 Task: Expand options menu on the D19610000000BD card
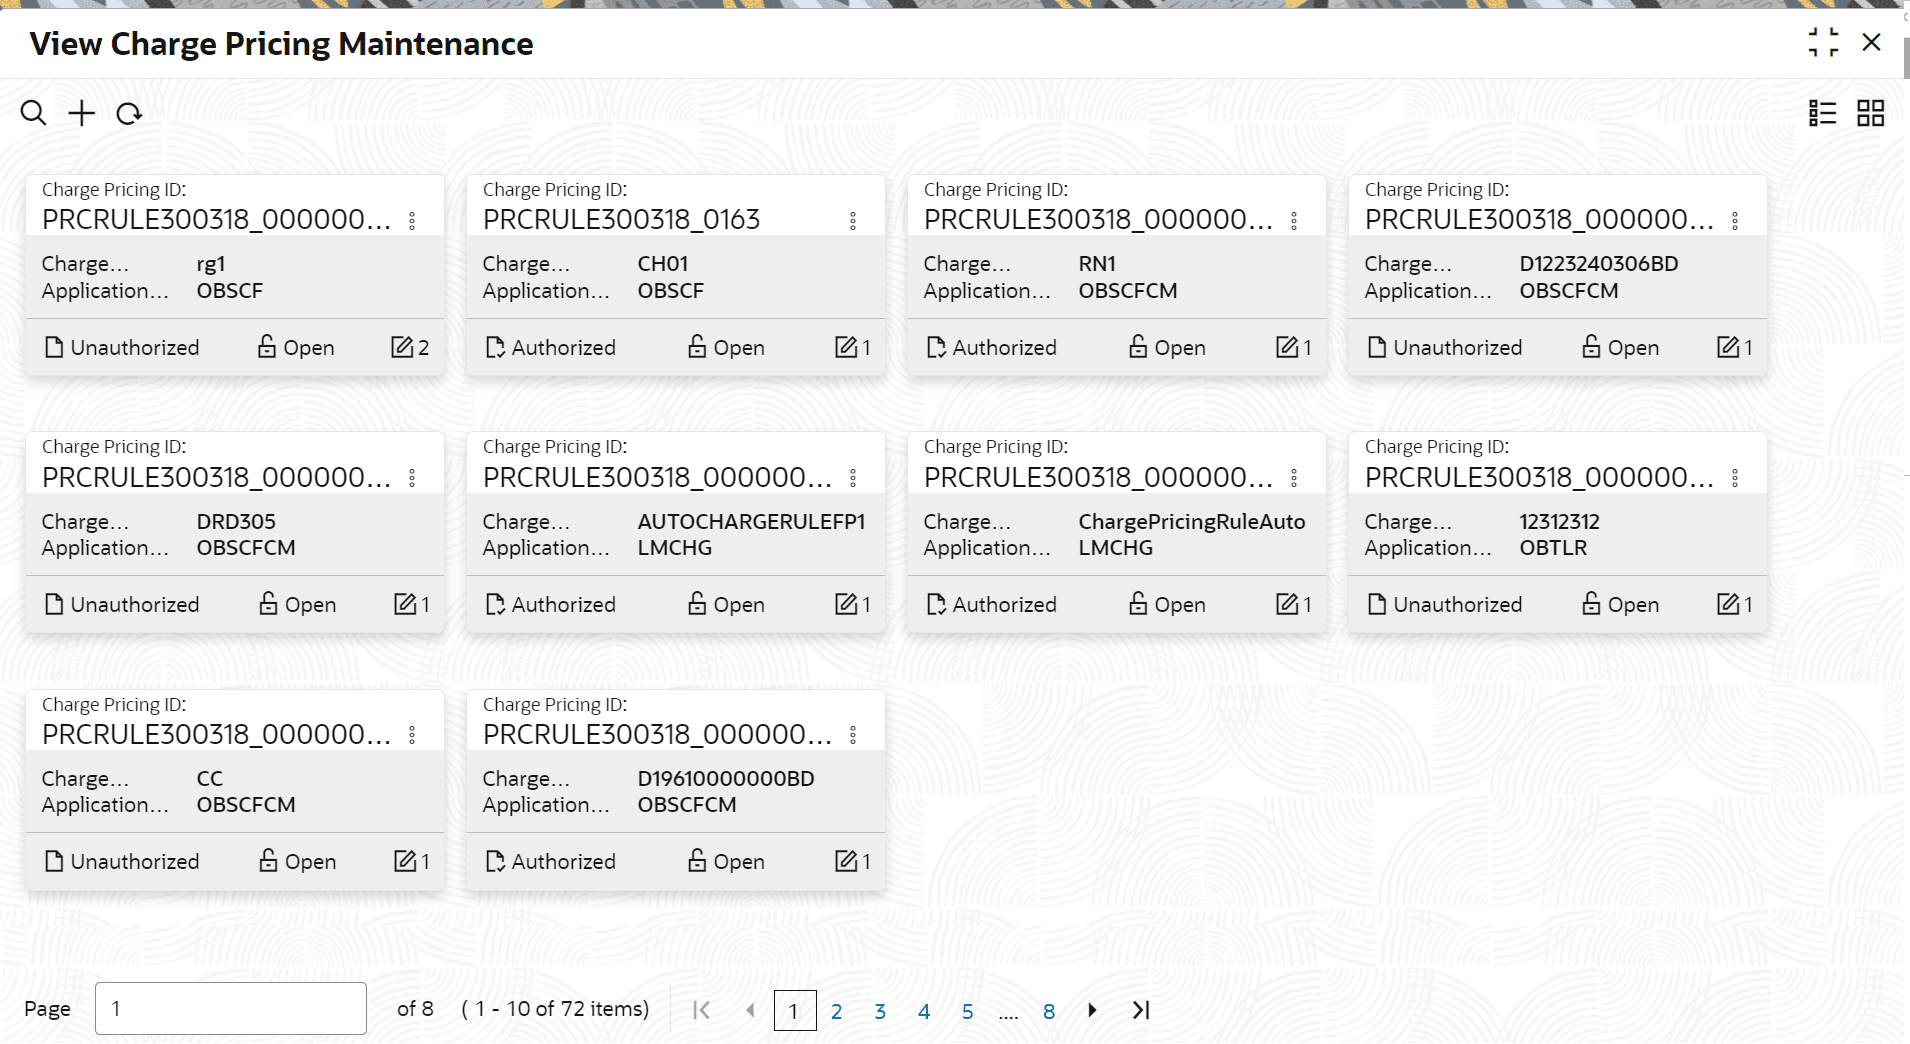click(x=852, y=734)
